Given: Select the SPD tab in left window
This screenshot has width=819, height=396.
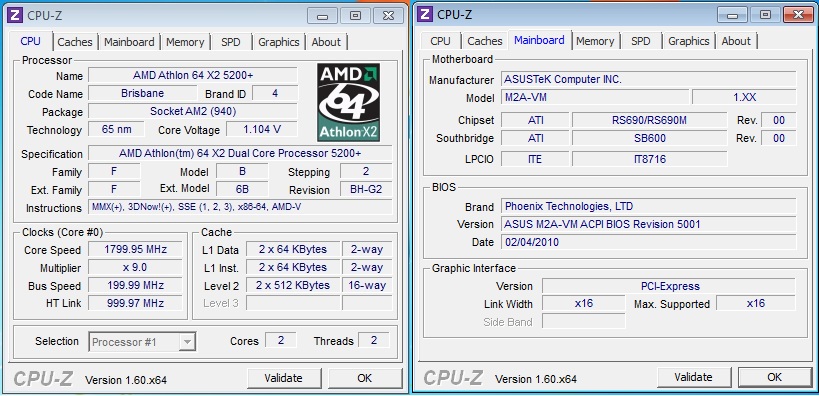Looking at the screenshot, I should pyautogui.click(x=230, y=42).
